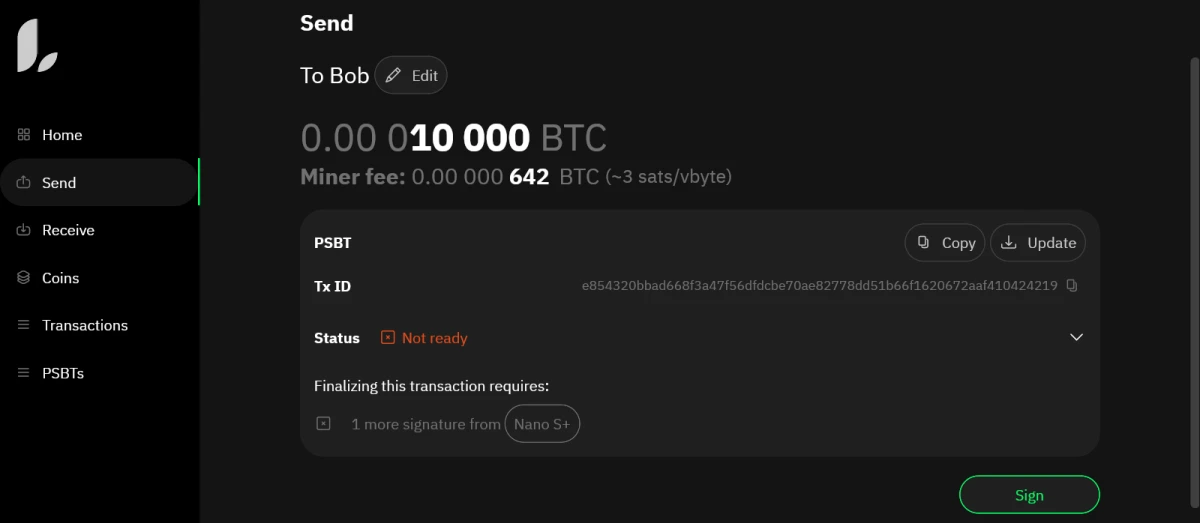Open the PSBTs section
1200x523 pixels.
(x=63, y=373)
